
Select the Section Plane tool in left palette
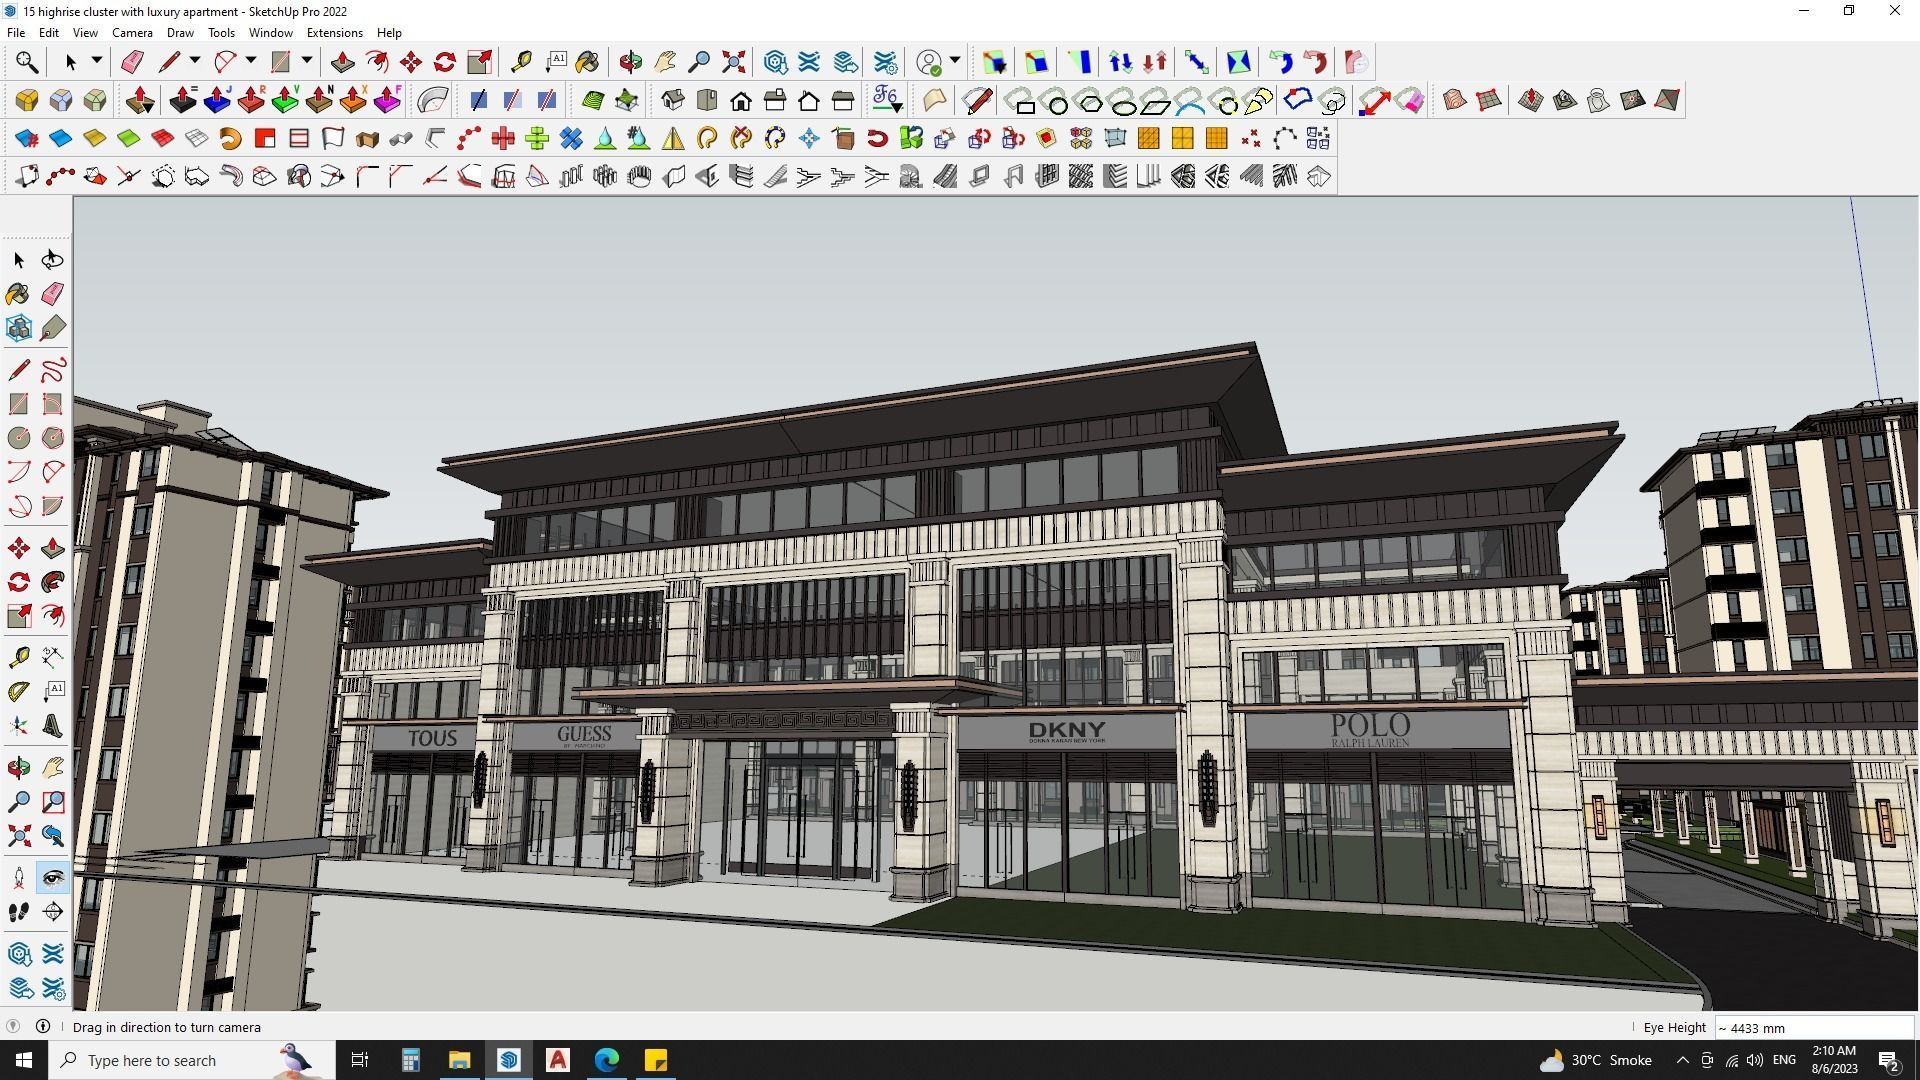53,912
